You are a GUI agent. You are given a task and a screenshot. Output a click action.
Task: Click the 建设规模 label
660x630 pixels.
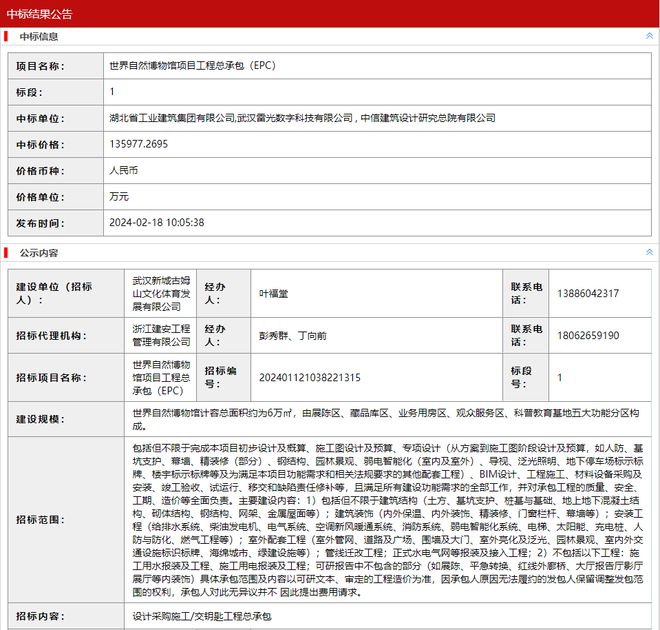point(40,420)
